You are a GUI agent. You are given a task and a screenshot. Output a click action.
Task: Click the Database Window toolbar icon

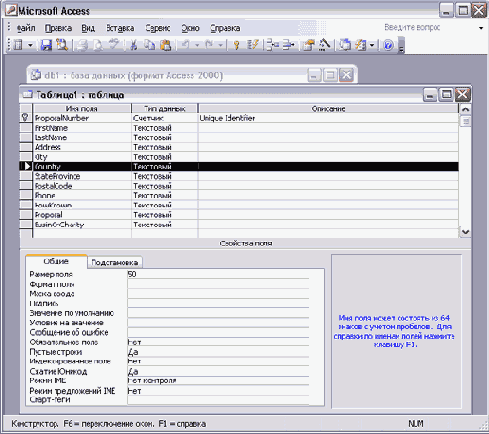point(345,45)
